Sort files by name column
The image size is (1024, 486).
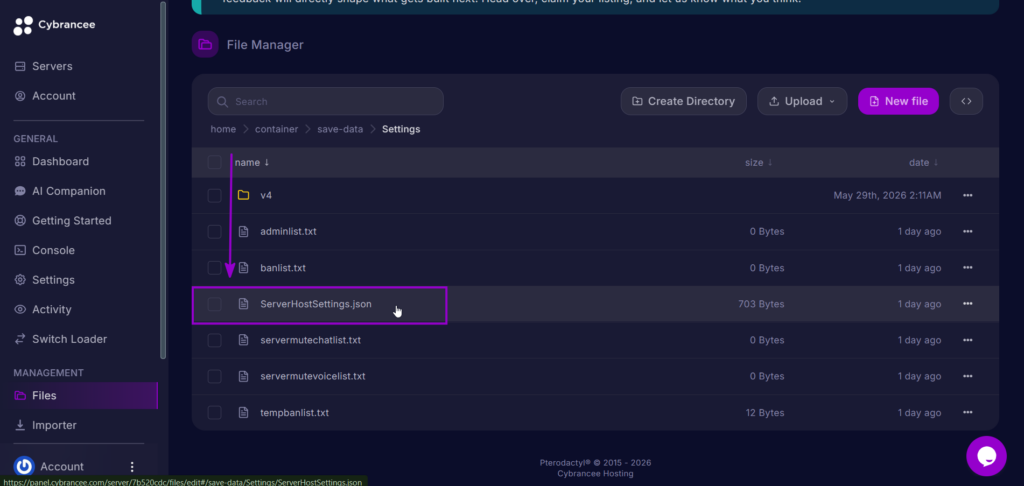(x=251, y=162)
